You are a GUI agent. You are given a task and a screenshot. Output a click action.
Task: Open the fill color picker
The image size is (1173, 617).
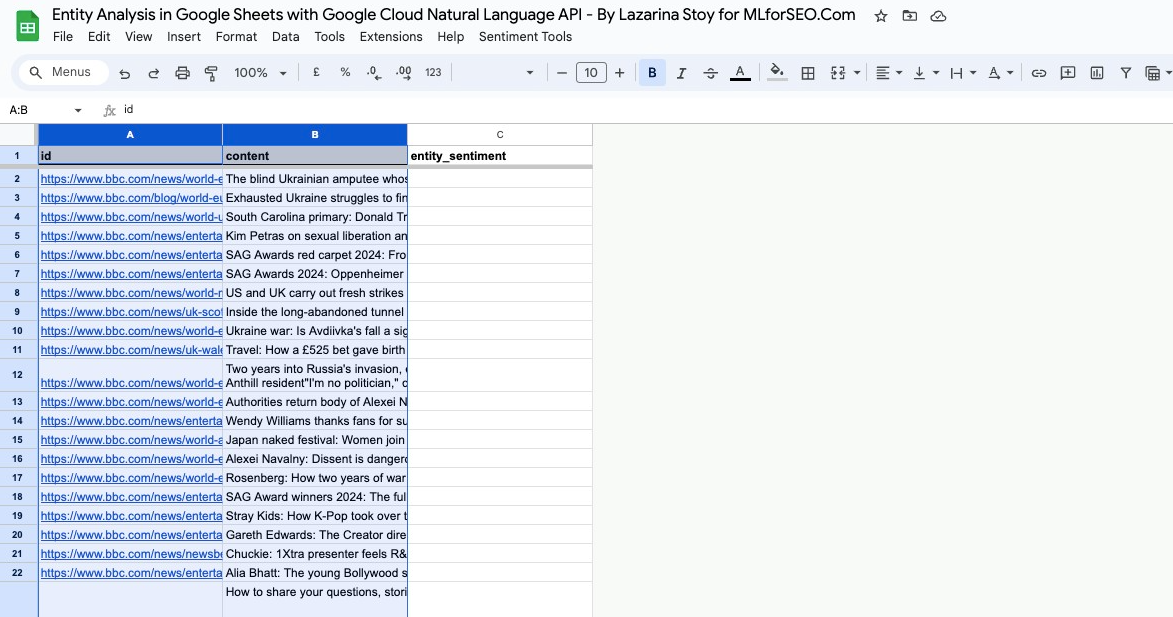(777, 73)
